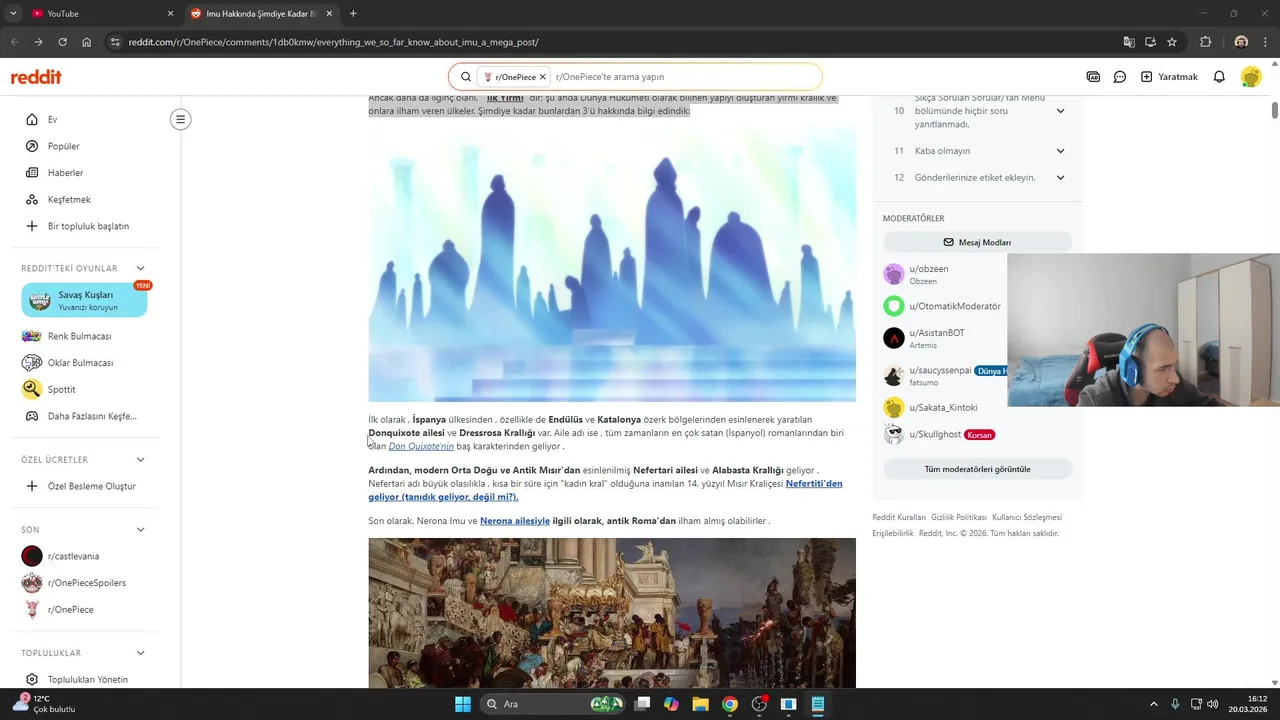Click Tüm moderatörleri görüntüle button

(977, 469)
